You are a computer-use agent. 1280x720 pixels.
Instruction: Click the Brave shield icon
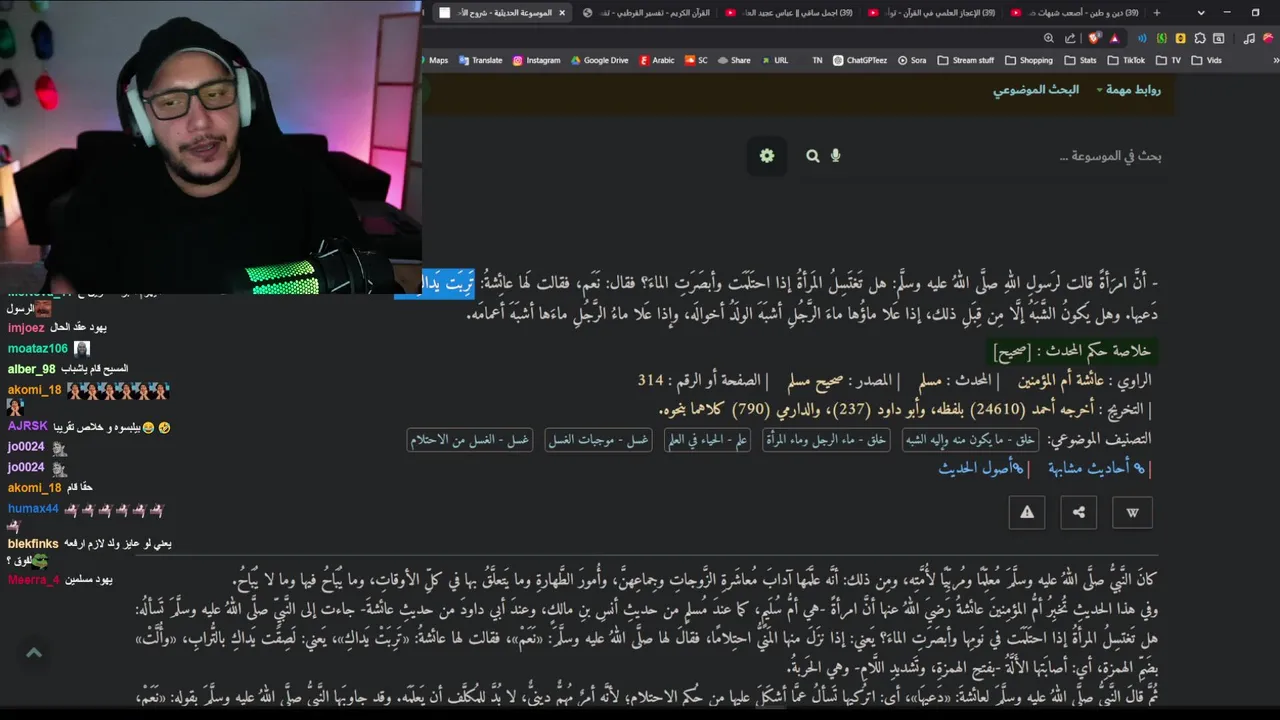1094,38
